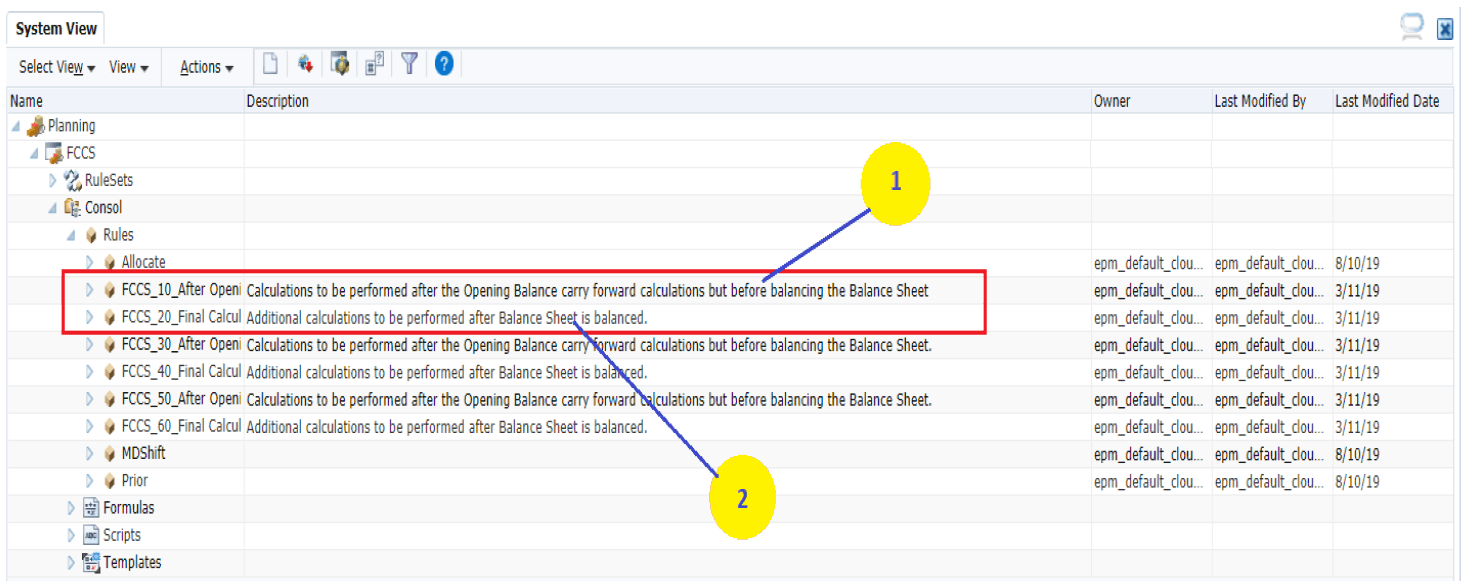Select the FCCS_60_Final Calc rule name
The image size is (1468, 581).
(181, 426)
